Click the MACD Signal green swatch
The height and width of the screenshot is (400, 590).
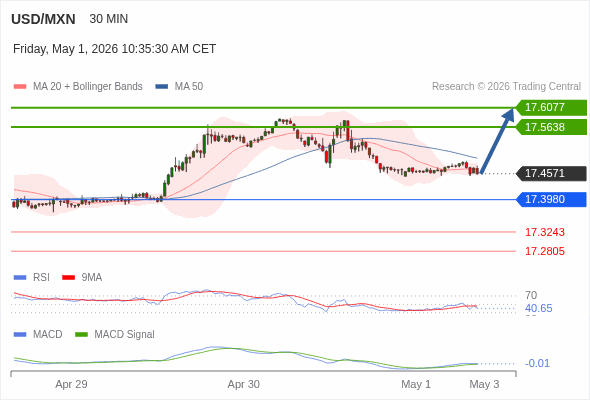click(81, 335)
